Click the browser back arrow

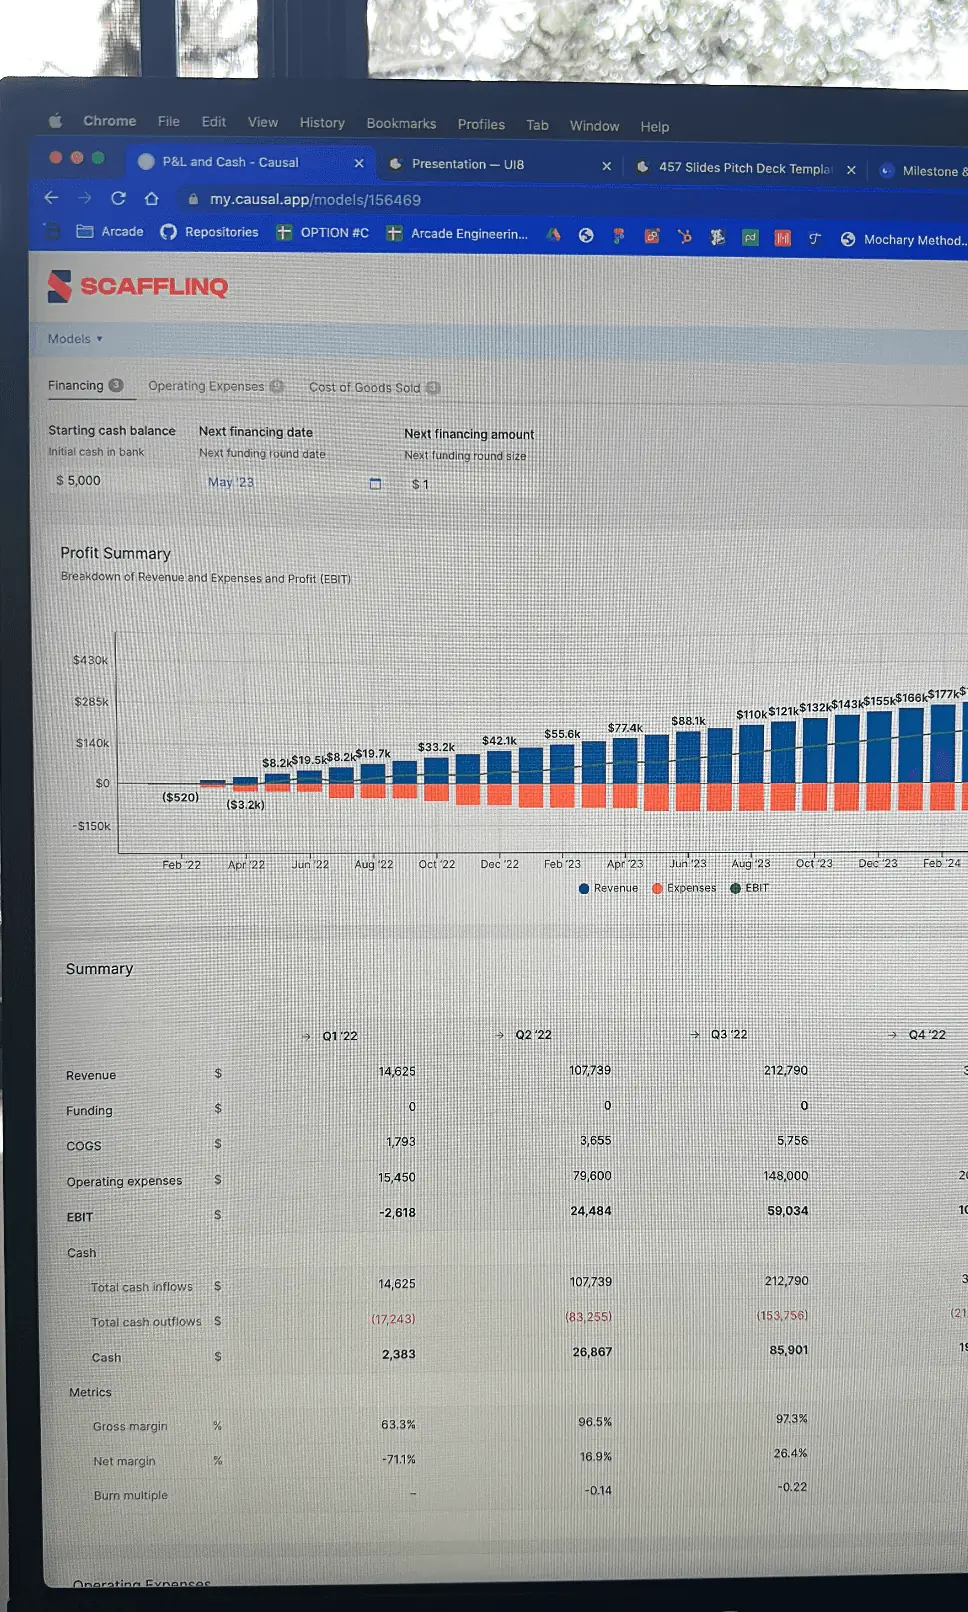[52, 197]
